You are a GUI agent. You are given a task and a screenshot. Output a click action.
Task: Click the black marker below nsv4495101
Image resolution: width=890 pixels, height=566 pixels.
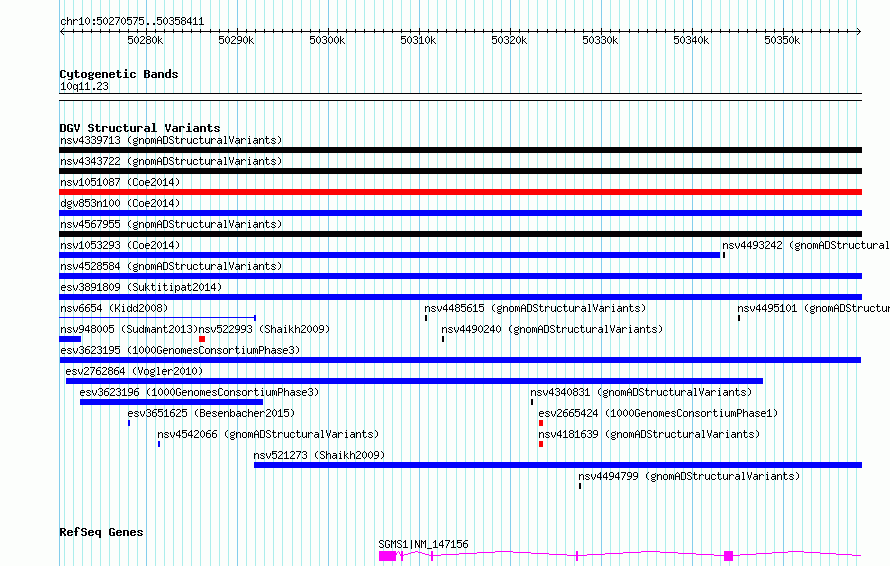739,318
